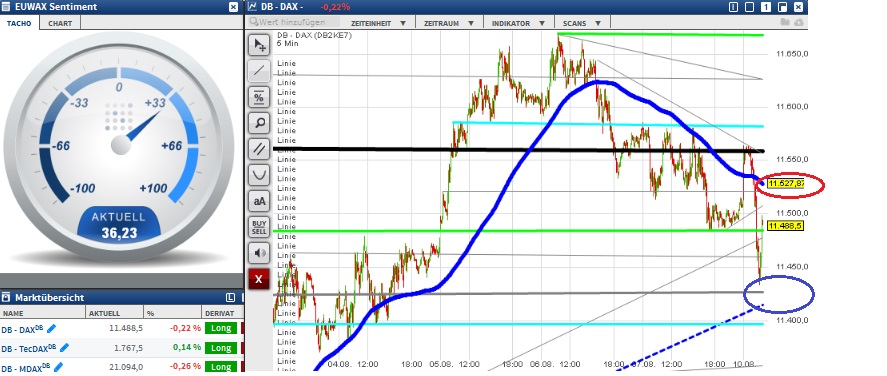Toggle the chart sound speaker icon
The width and height of the screenshot is (887, 376).
[x=260, y=253]
